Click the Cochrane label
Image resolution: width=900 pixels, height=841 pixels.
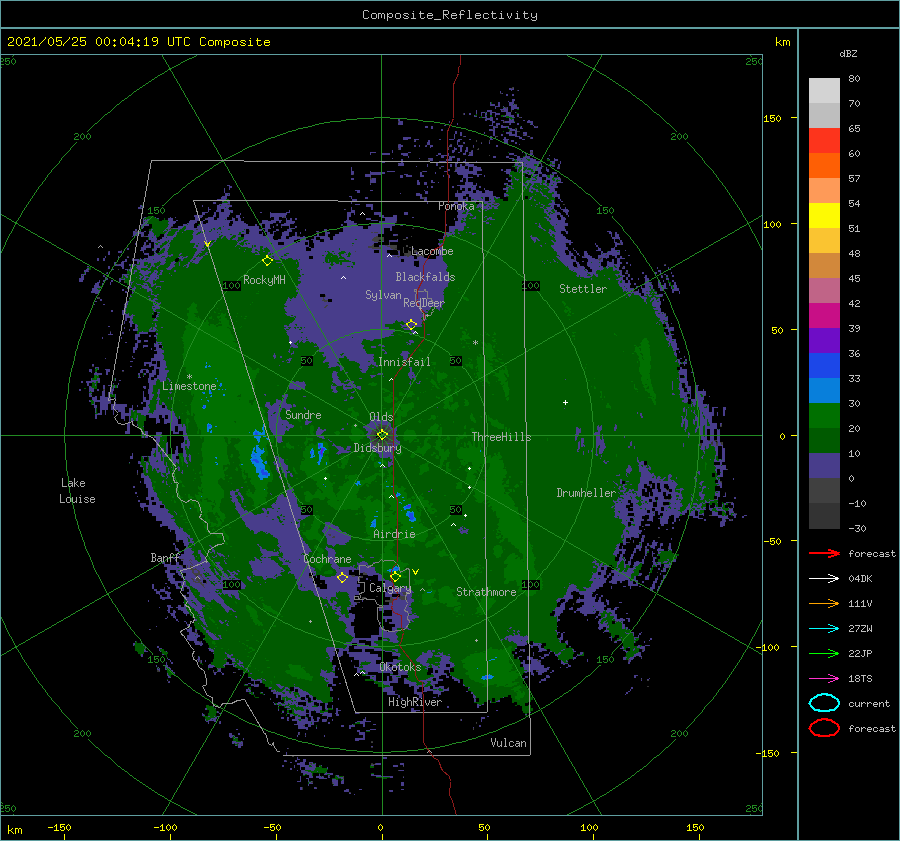coord(327,559)
